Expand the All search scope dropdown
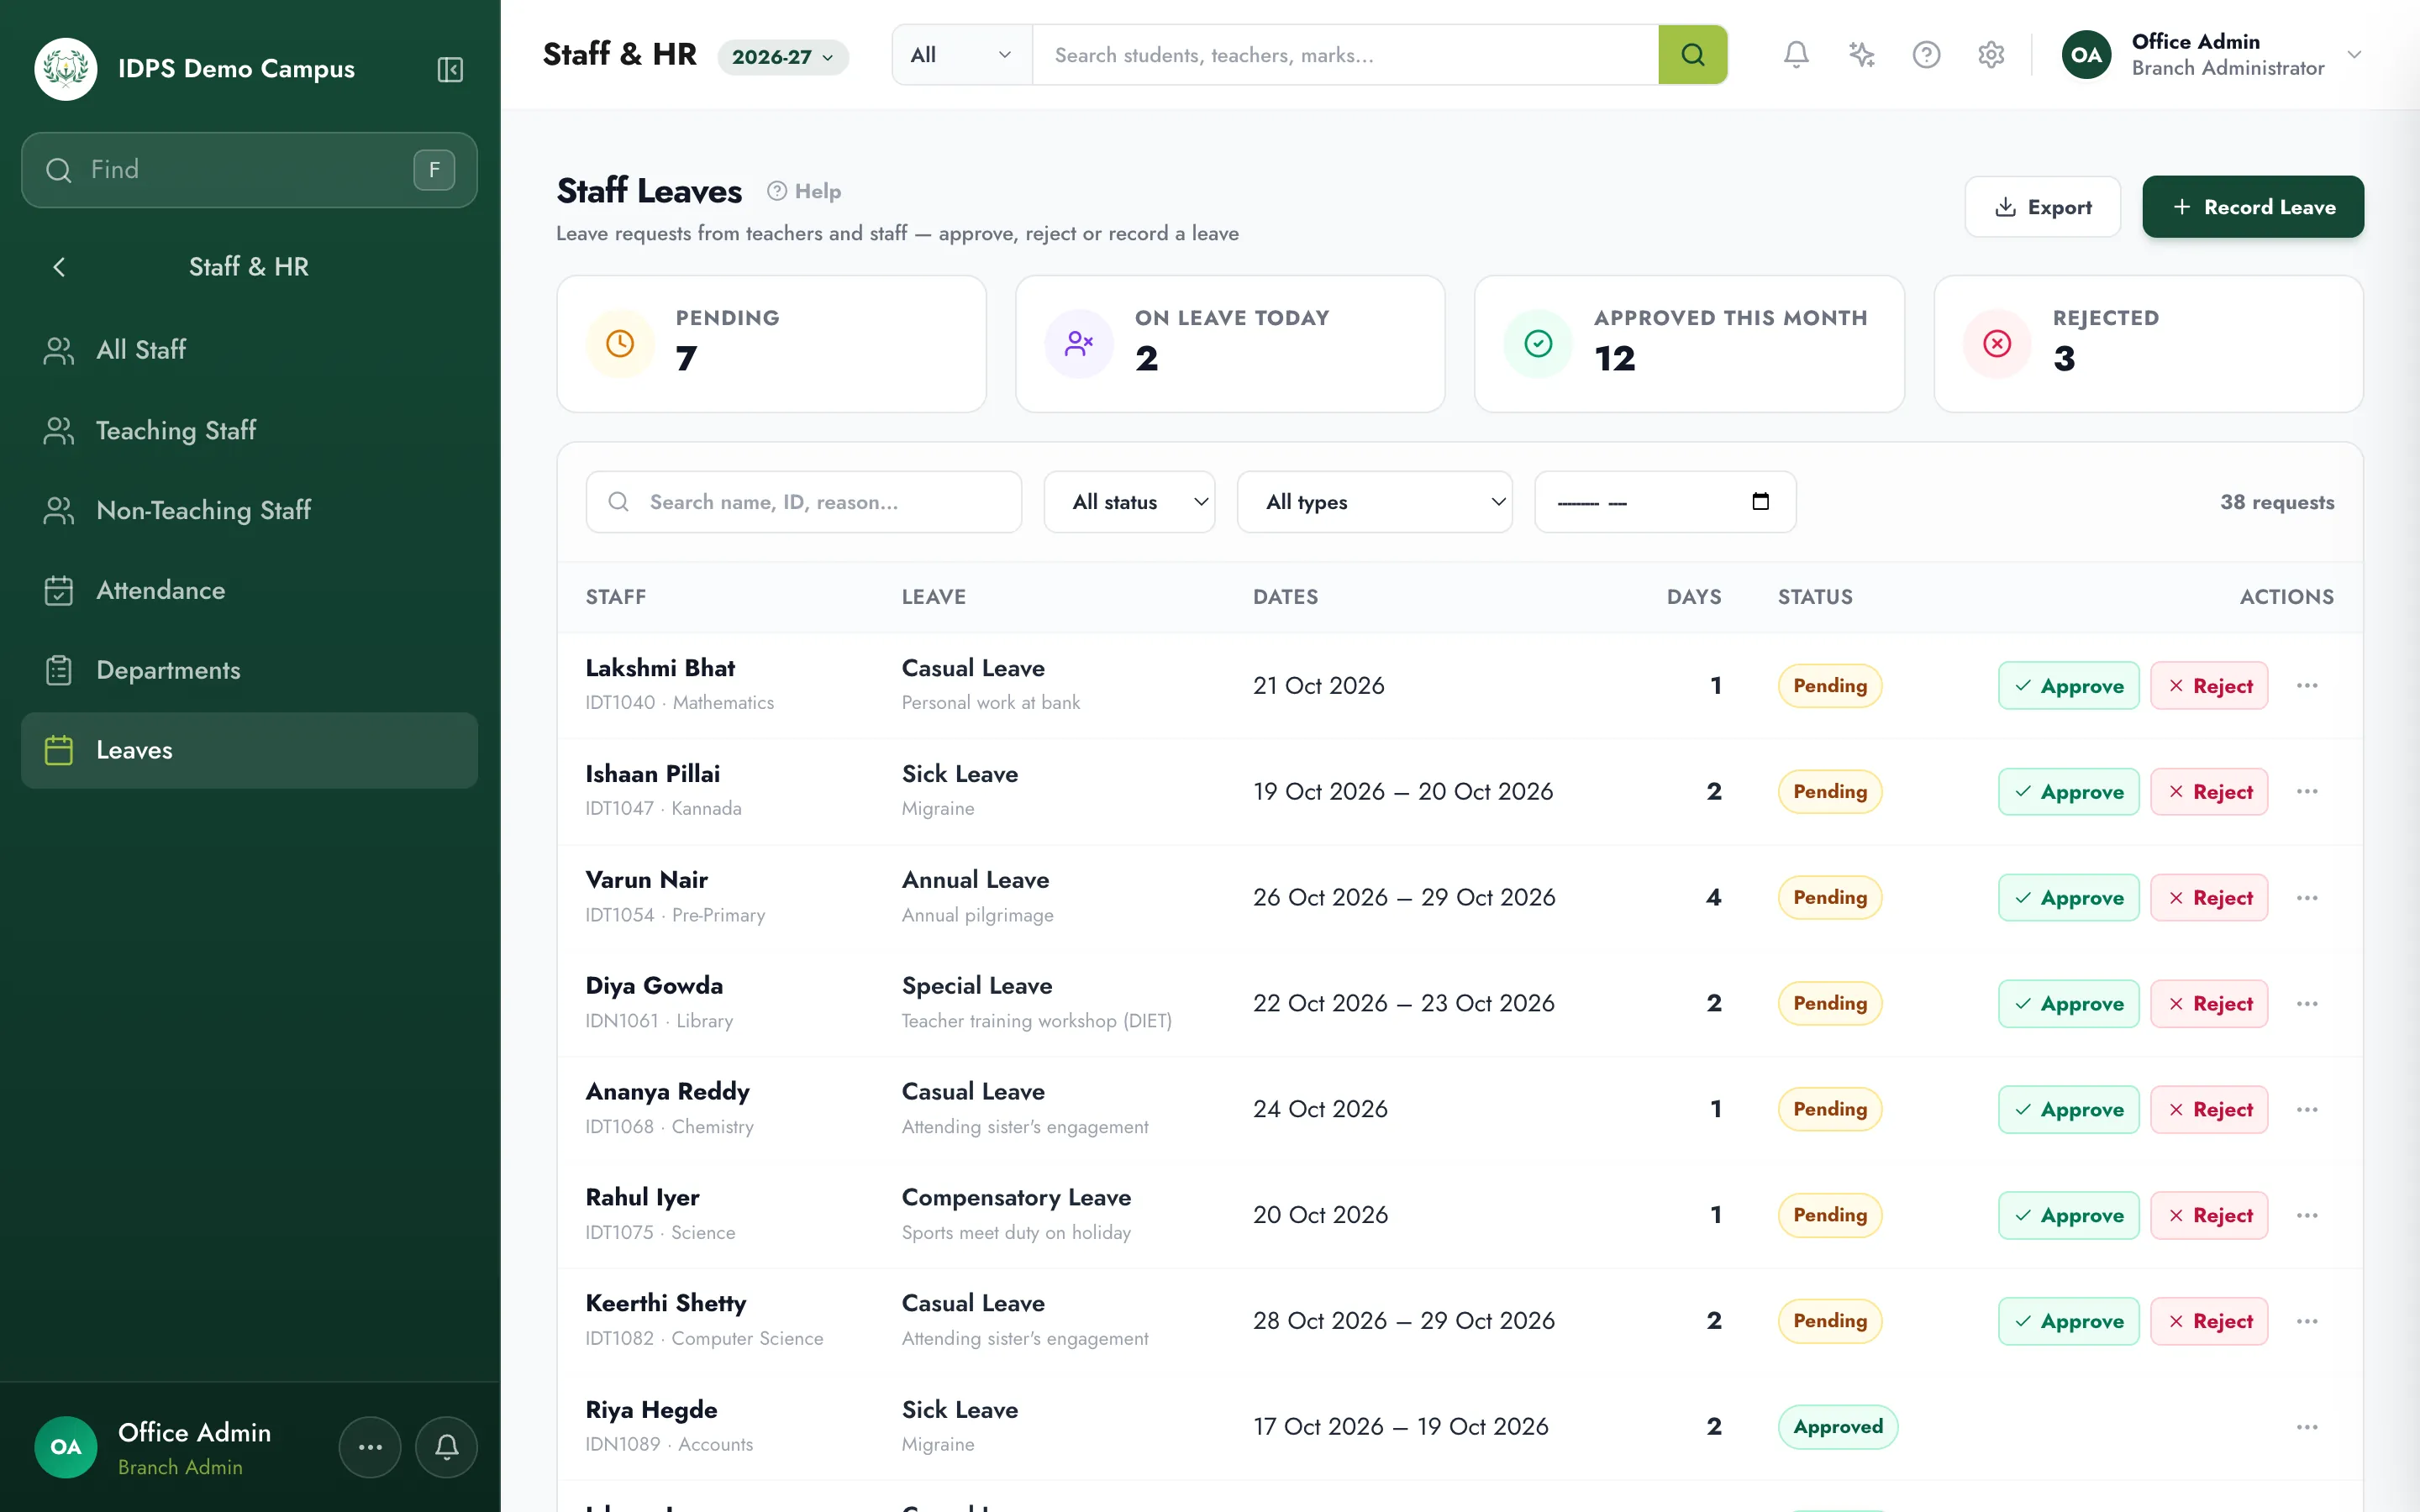The image size is (2420, 1512). 962,54
